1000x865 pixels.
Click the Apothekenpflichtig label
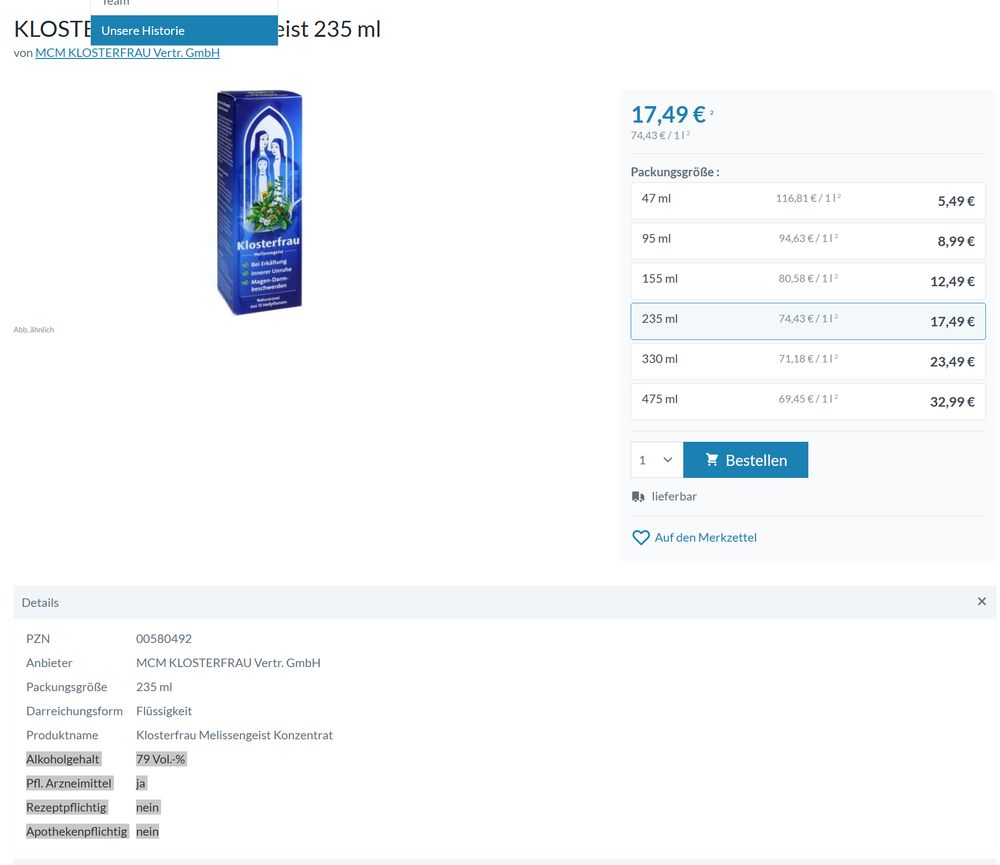pos(77,832)
